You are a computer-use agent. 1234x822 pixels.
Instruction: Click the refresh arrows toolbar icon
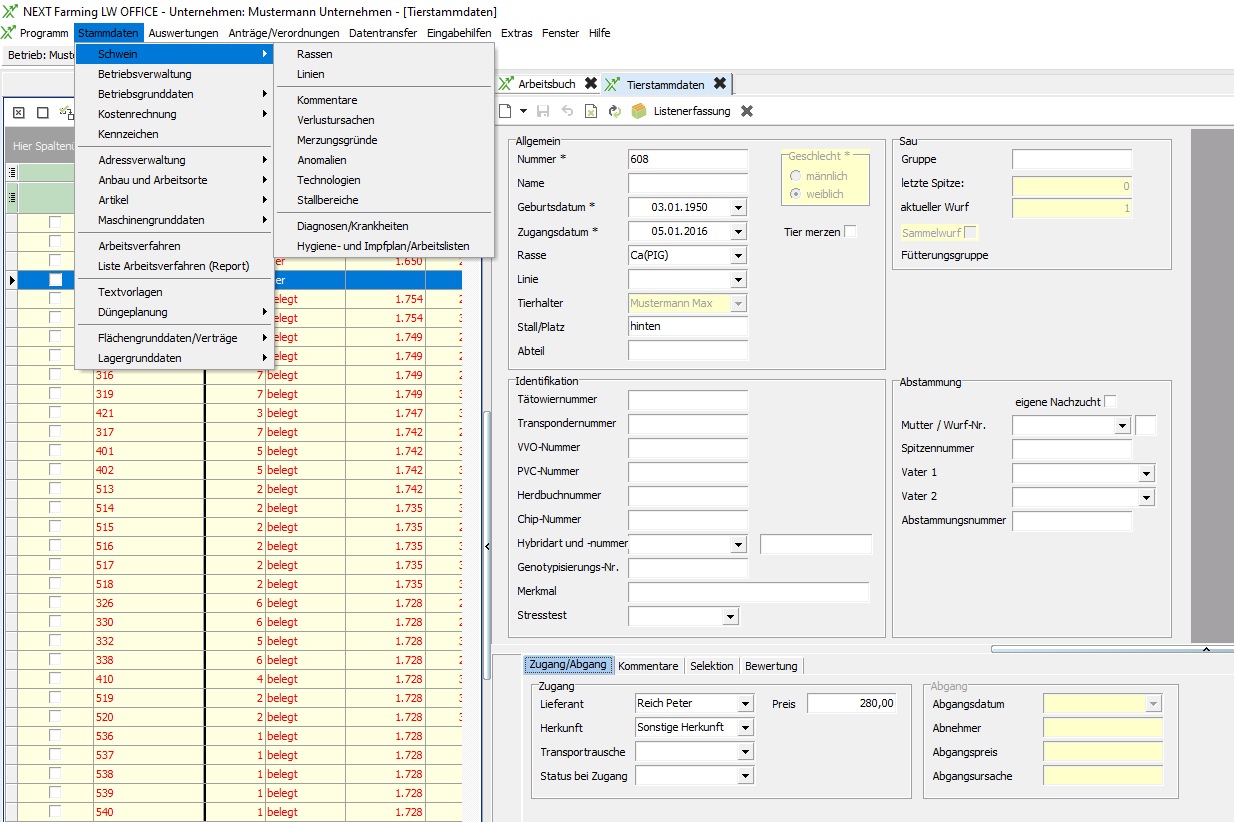[x=614, y=111]
